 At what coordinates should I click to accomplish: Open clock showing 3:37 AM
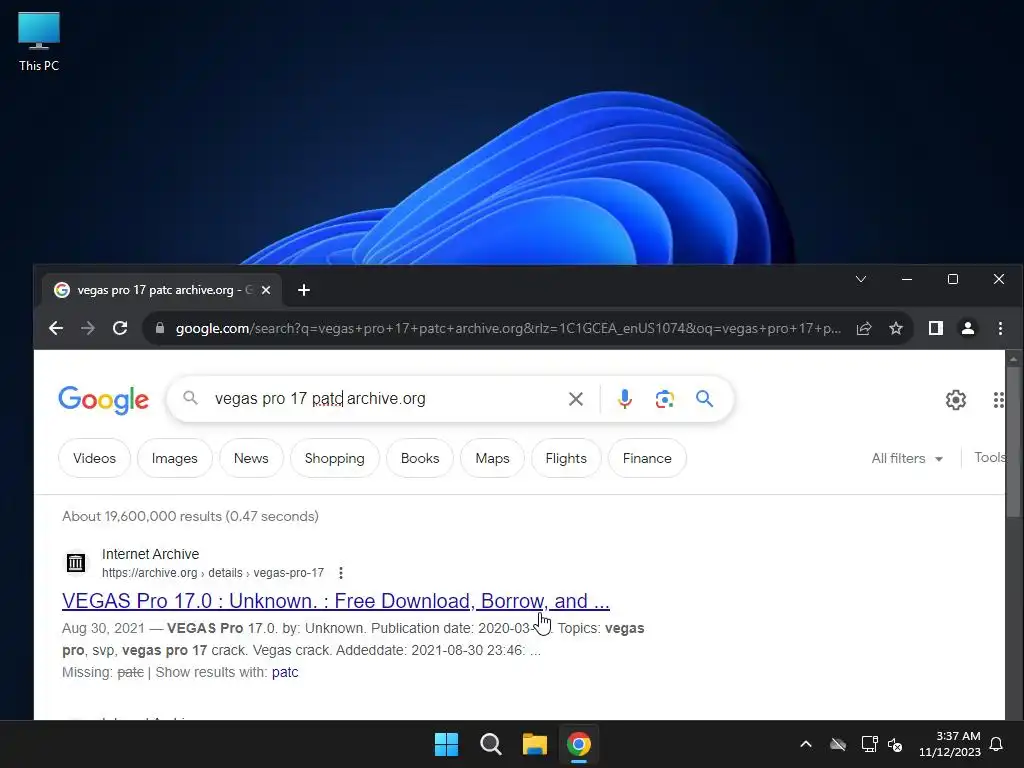pos(950,744)
